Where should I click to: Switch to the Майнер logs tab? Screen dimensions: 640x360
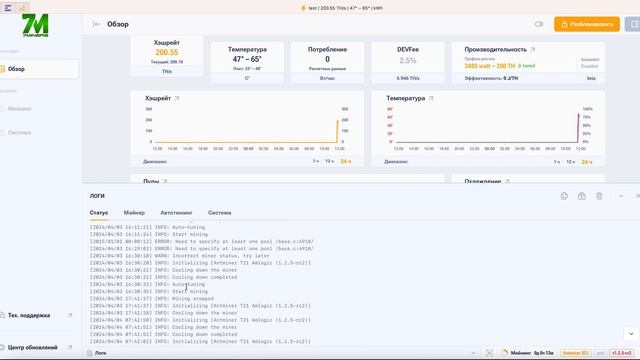click(x=134, y=213)
